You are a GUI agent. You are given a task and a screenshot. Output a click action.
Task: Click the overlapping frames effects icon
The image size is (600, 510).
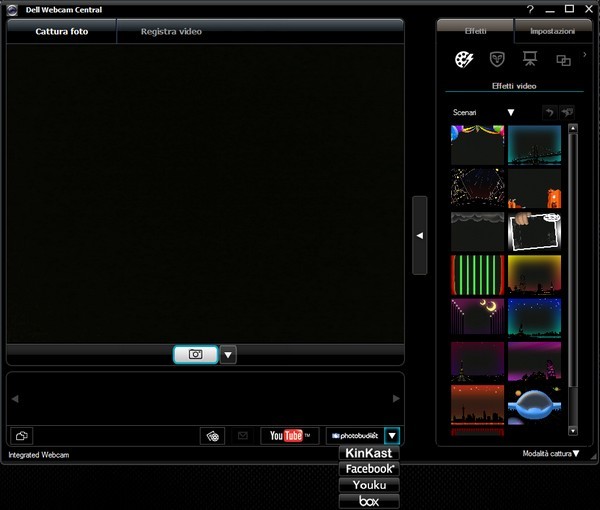563,61
